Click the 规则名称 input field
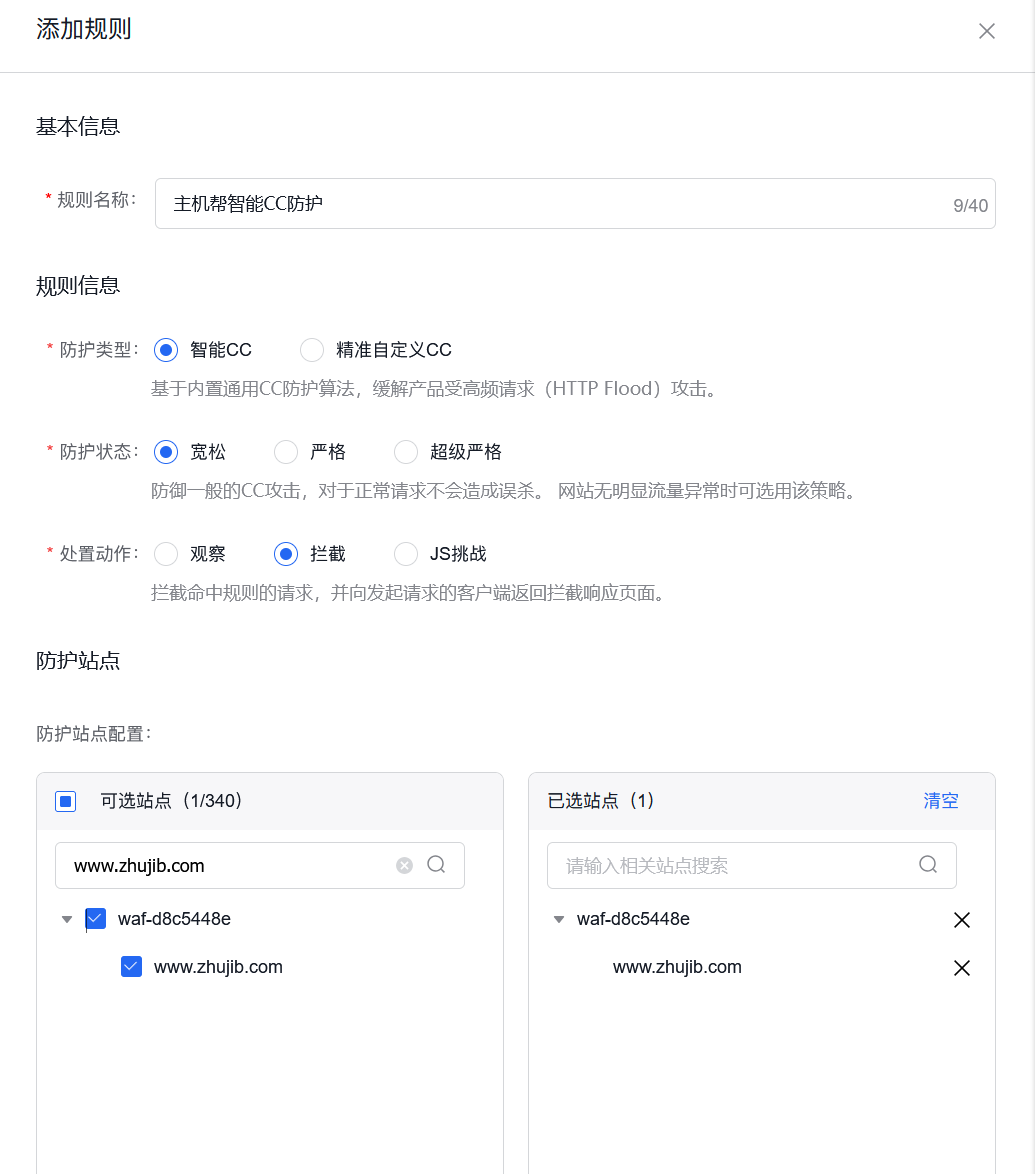The width and height of the screenshot is (1035, 1174). [x=574, y=204]
